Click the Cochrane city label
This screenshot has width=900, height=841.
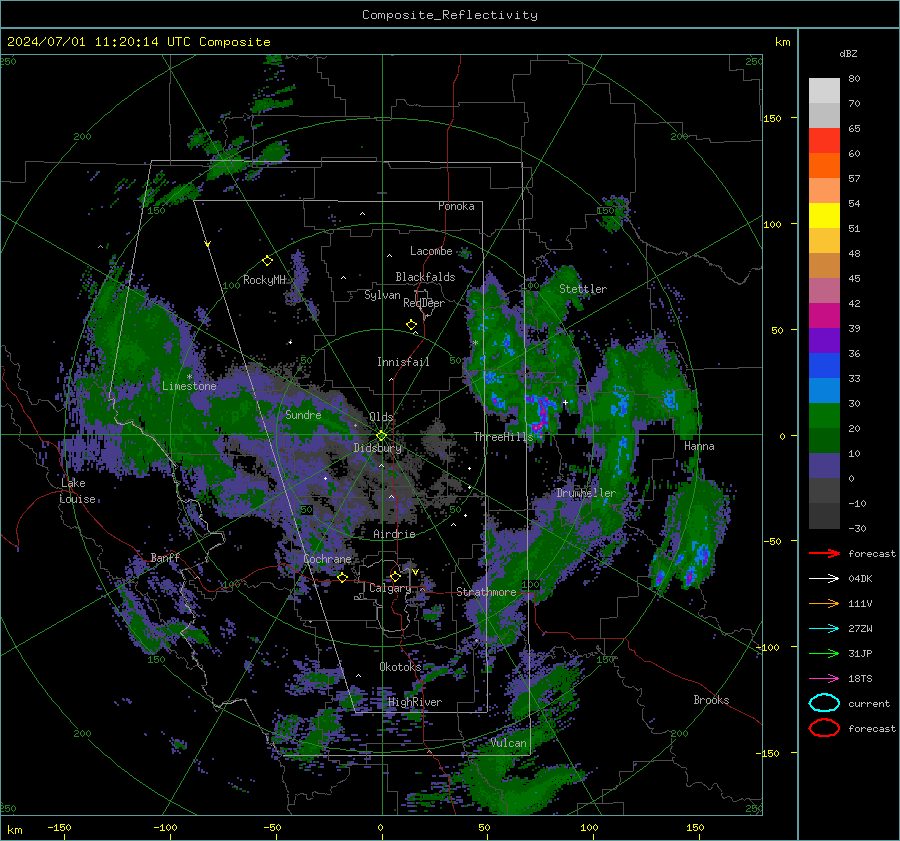tap(327, 559)
